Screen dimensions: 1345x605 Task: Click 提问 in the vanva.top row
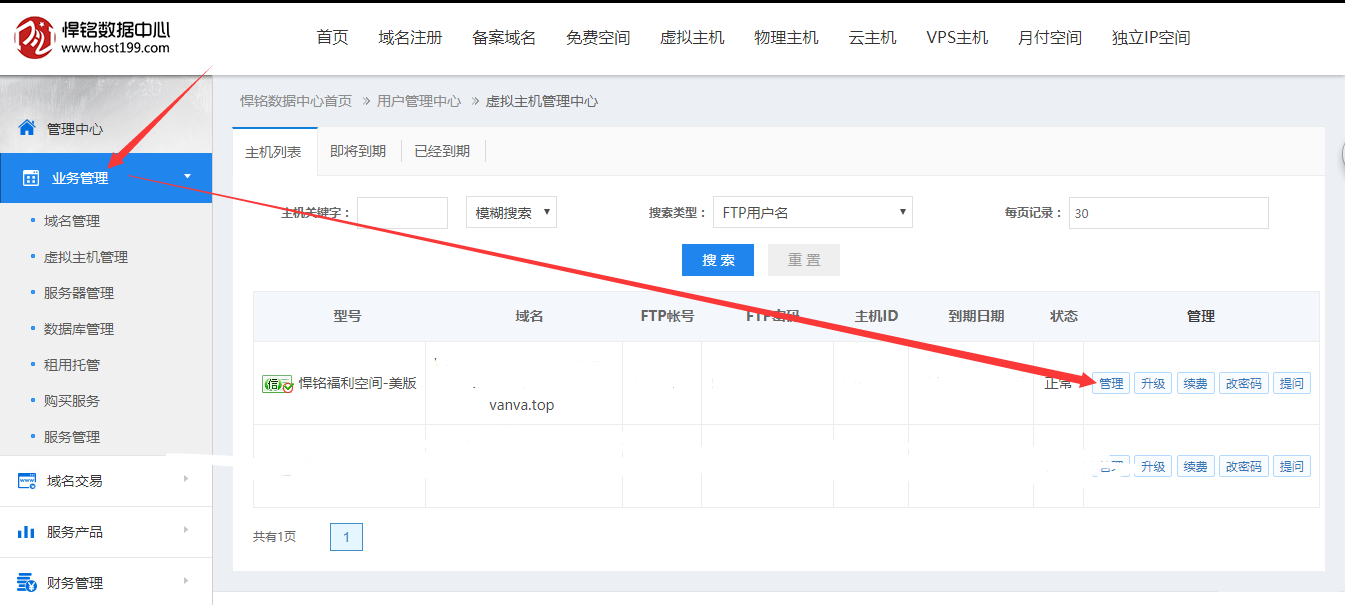coord(1292,383)
